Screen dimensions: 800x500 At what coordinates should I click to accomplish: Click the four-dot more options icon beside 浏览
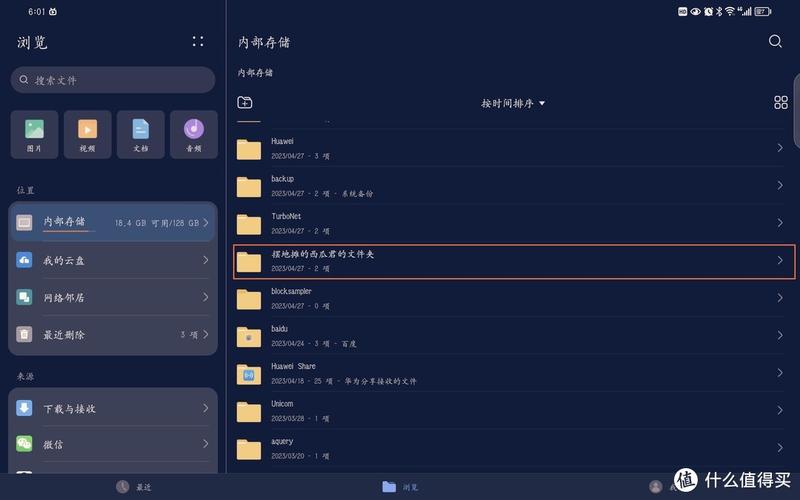(x=198, y=41)
